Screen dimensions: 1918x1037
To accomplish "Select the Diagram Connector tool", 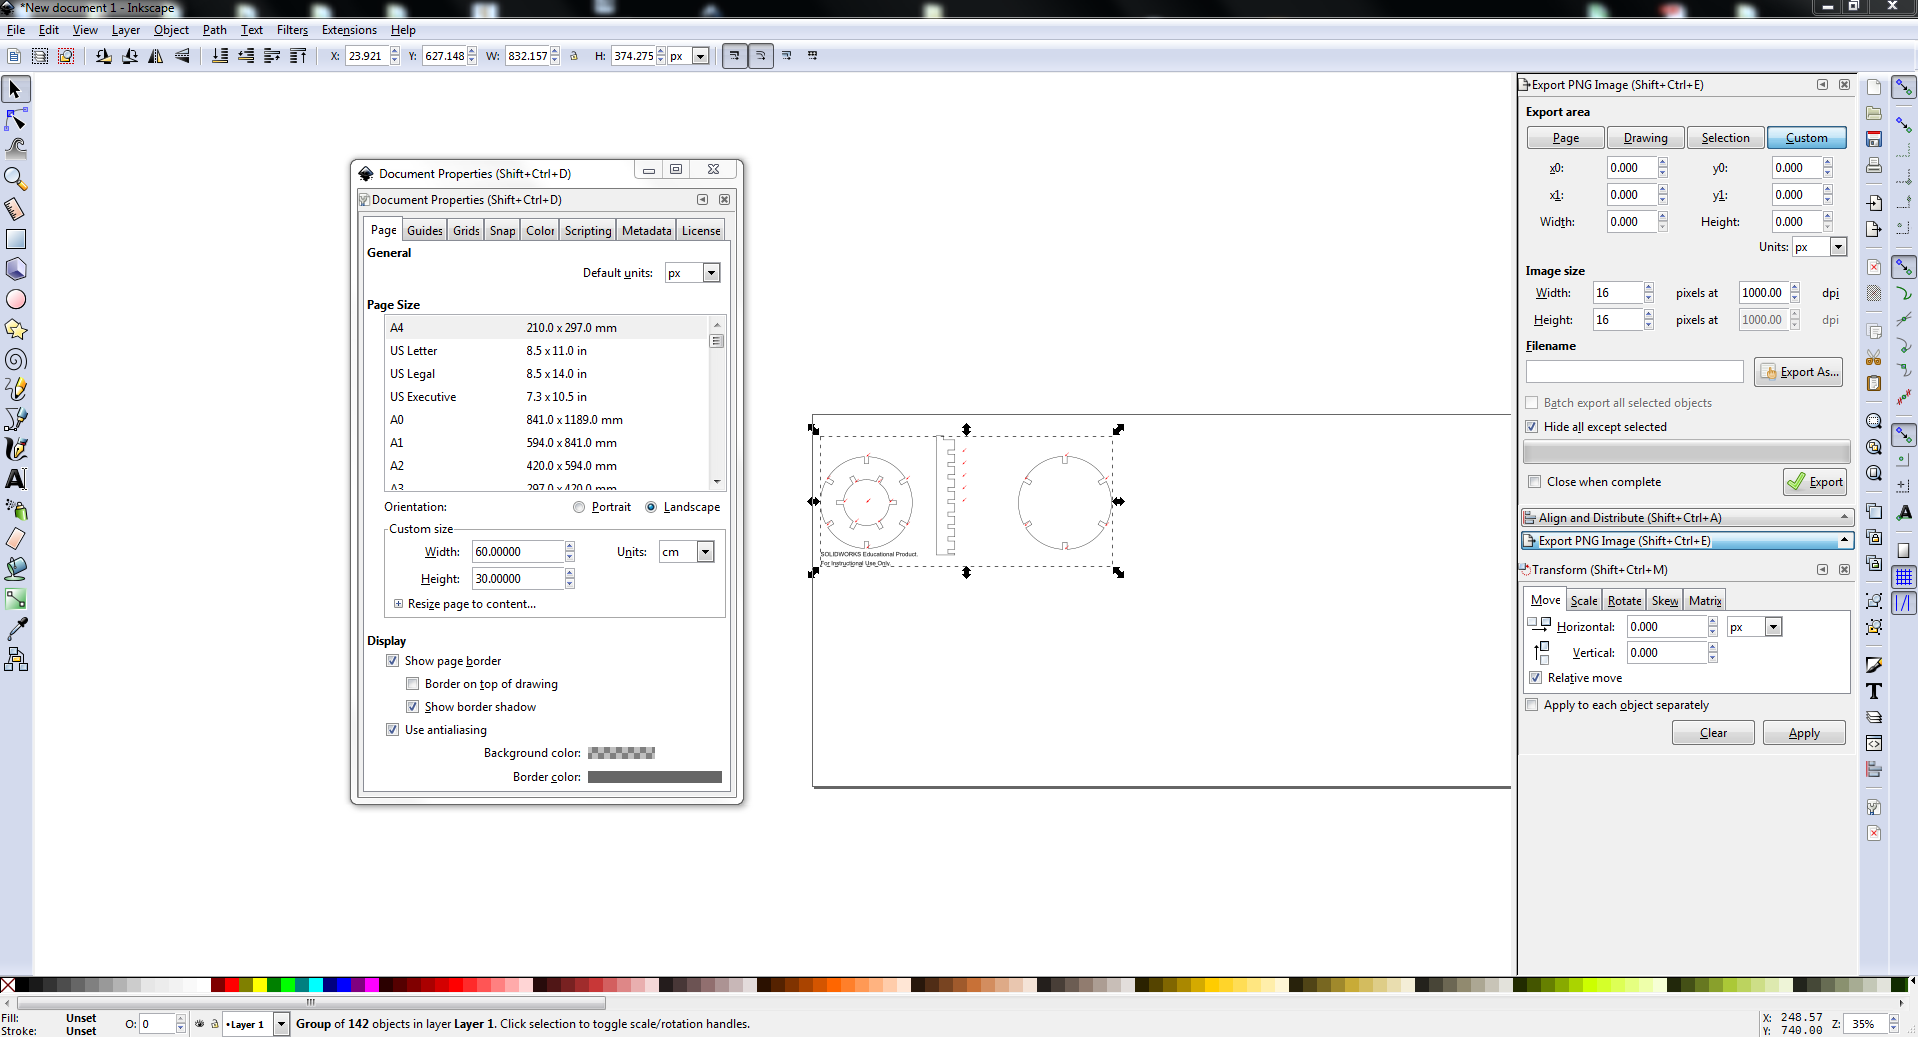I will point(16,659).
